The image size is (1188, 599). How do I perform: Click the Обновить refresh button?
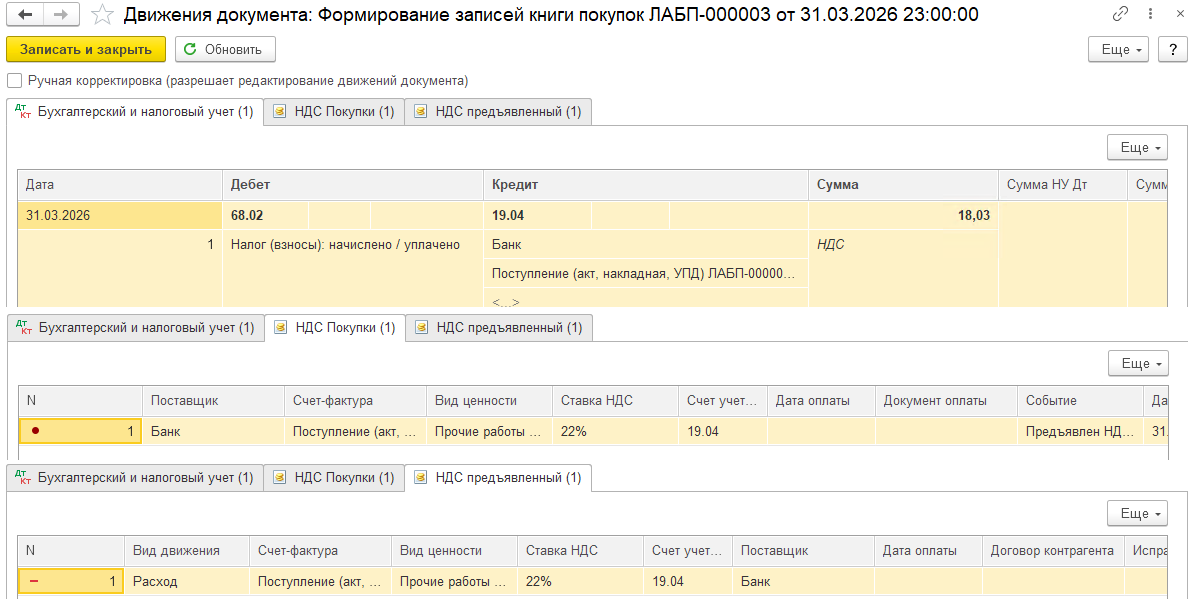225,50
